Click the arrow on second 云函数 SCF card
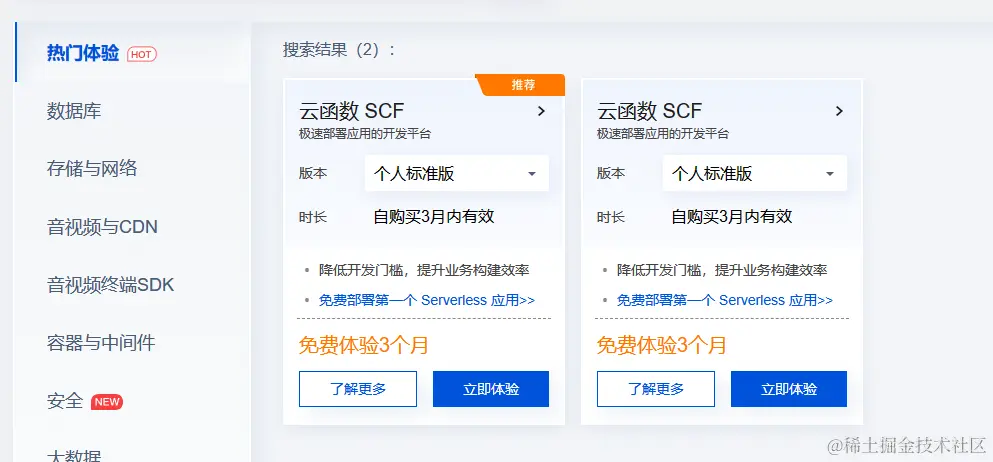Image resolution: width=993 pixels, height=462 pixels. tap(839, 111)
